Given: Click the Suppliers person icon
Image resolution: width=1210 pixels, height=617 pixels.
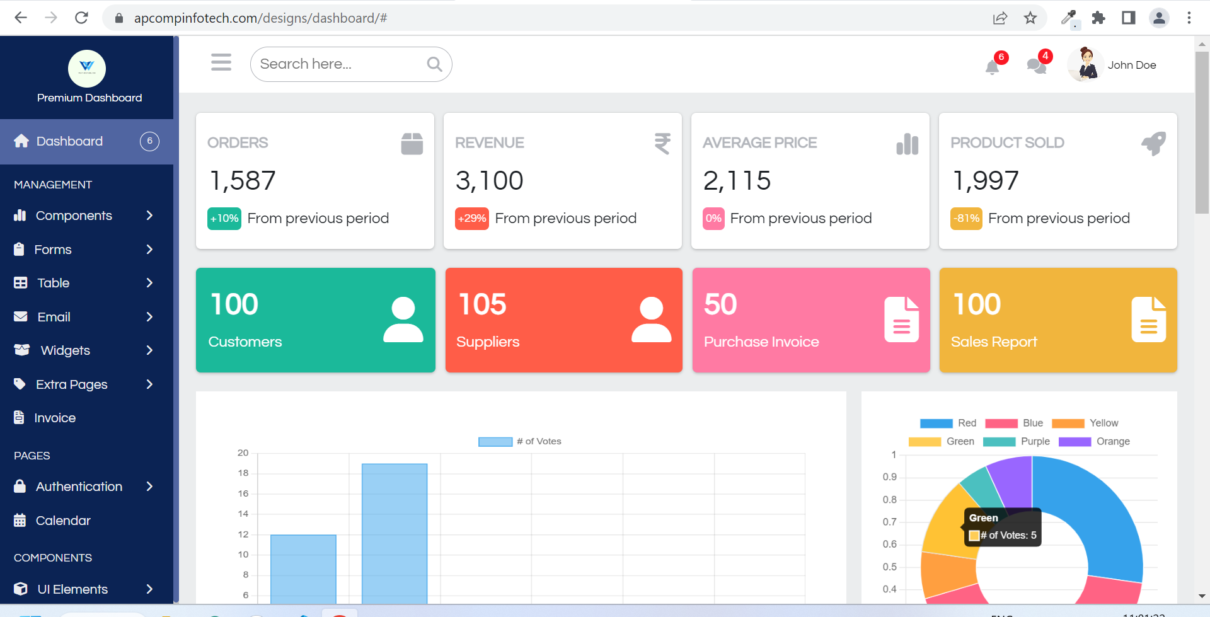Looking at the screenshot, I should pos(651,320).
